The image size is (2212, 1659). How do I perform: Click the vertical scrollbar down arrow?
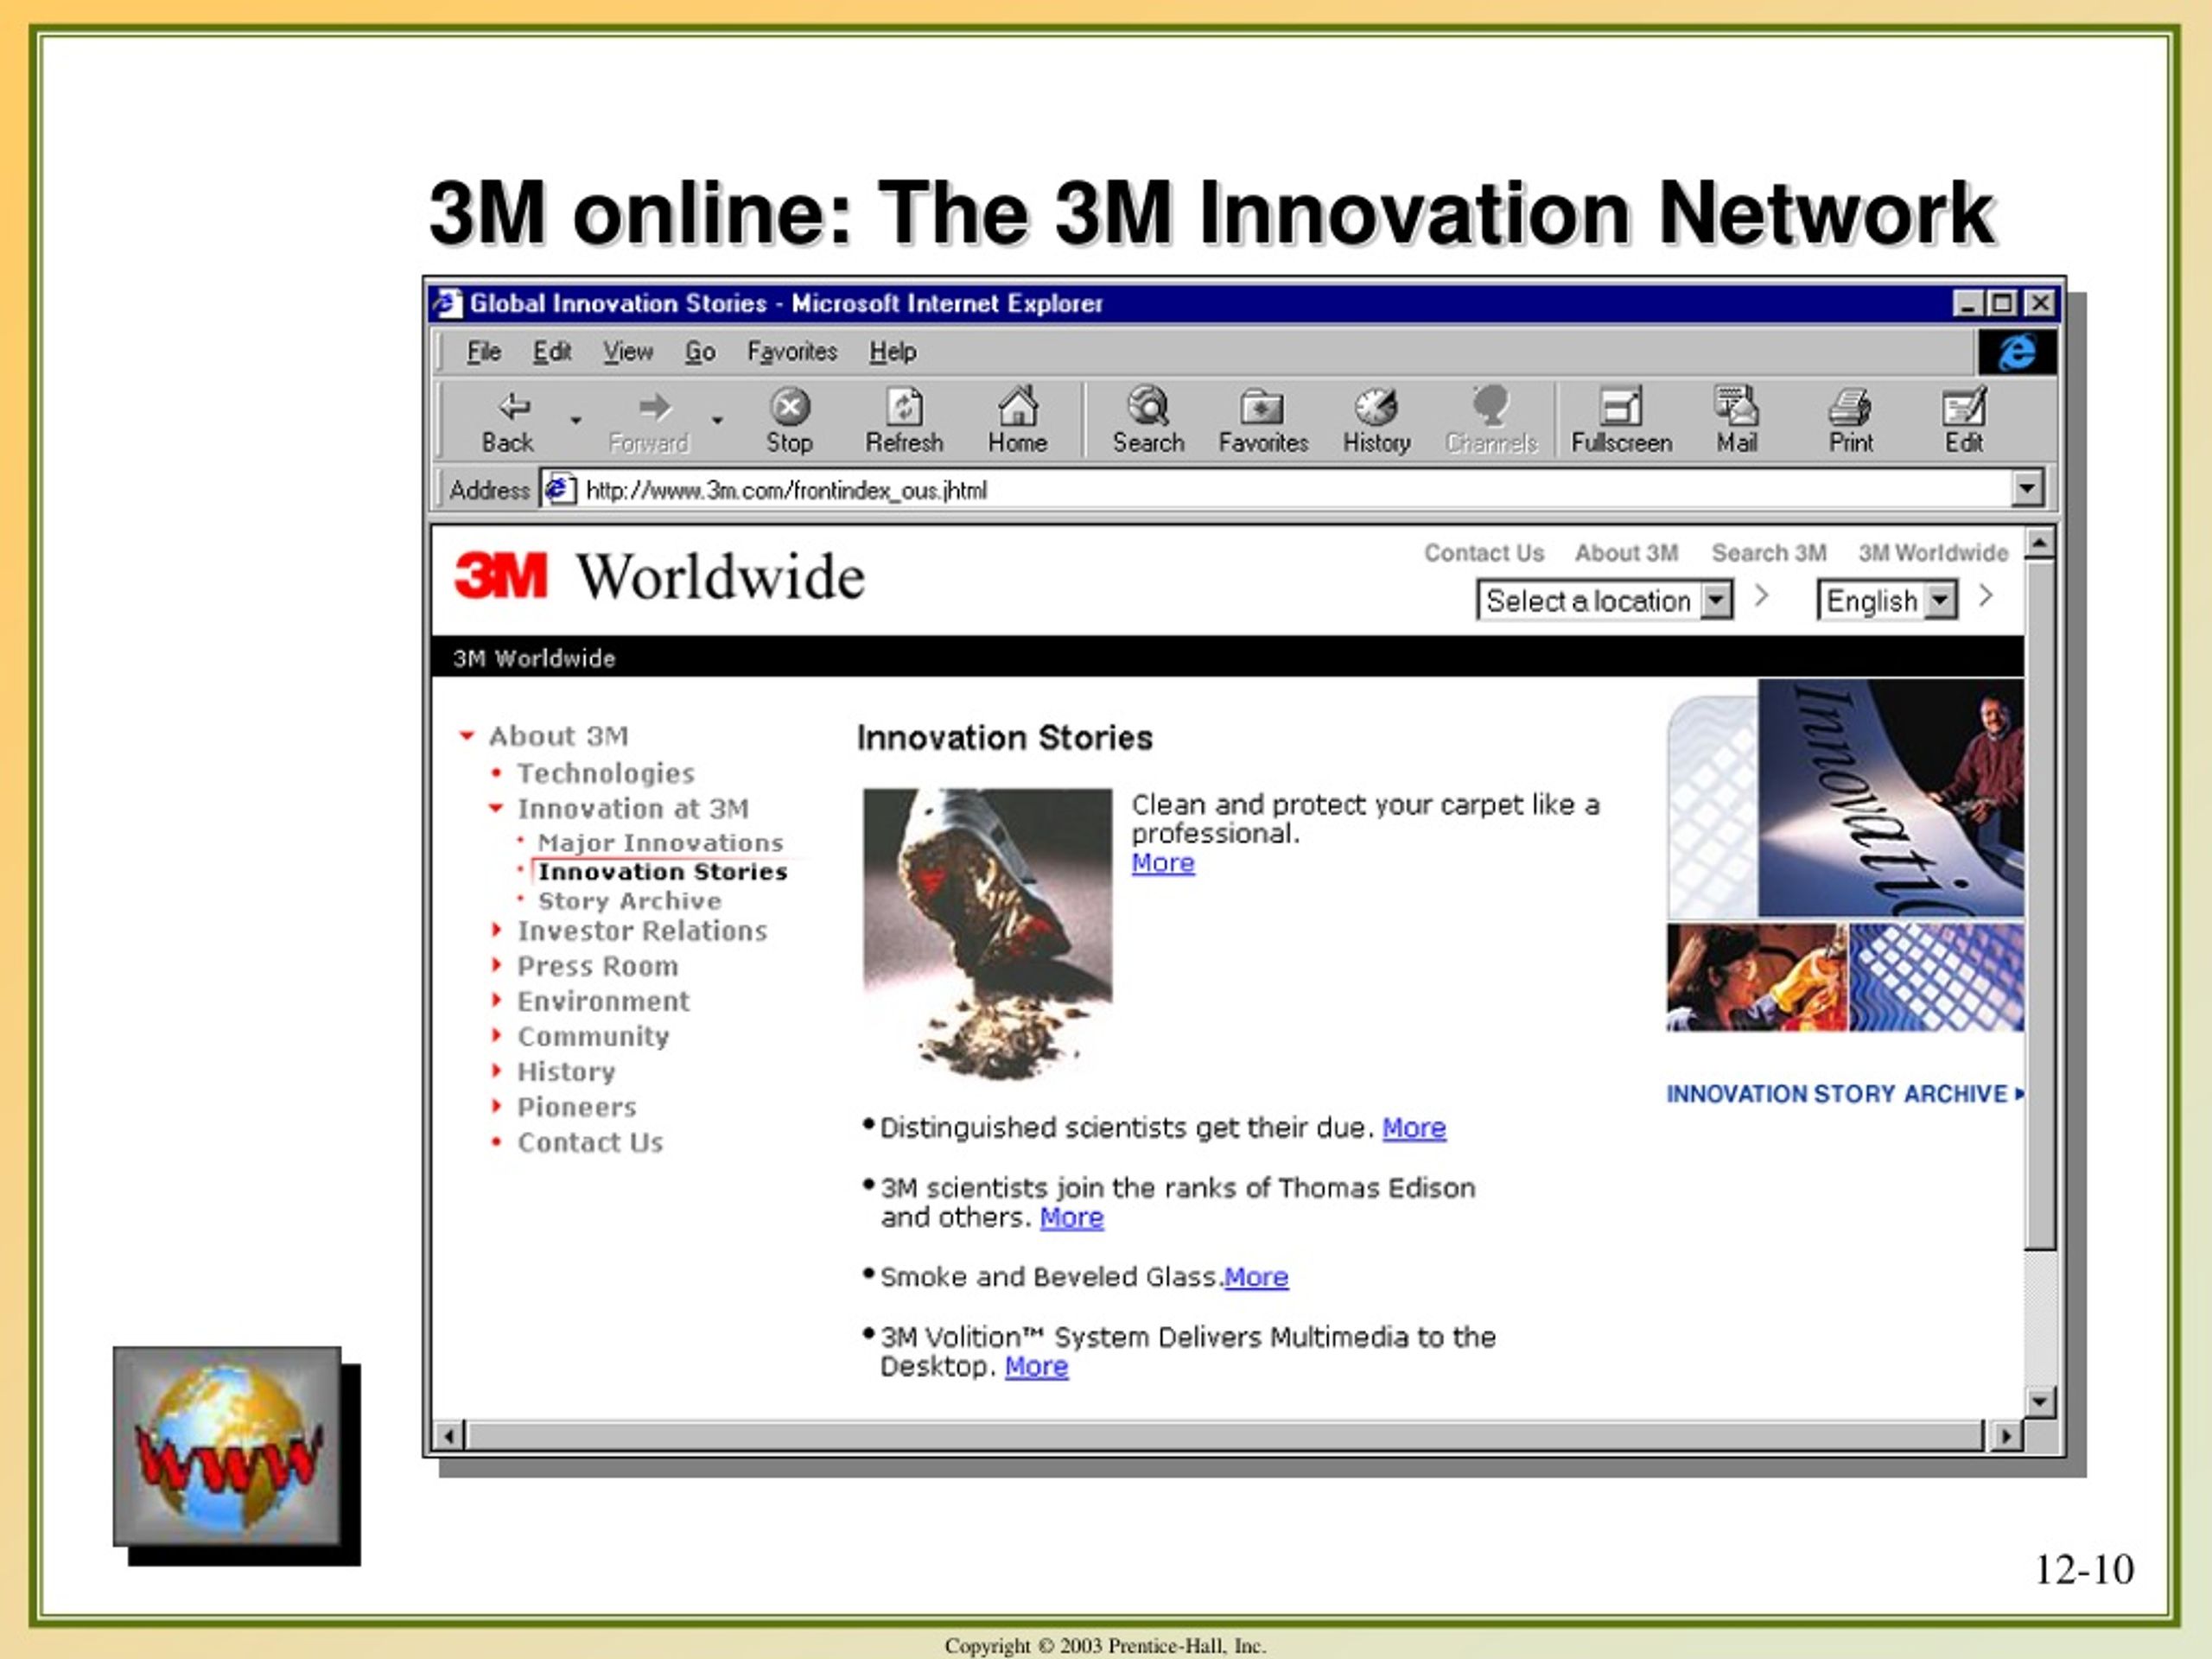click(x=2040, y=1401)
